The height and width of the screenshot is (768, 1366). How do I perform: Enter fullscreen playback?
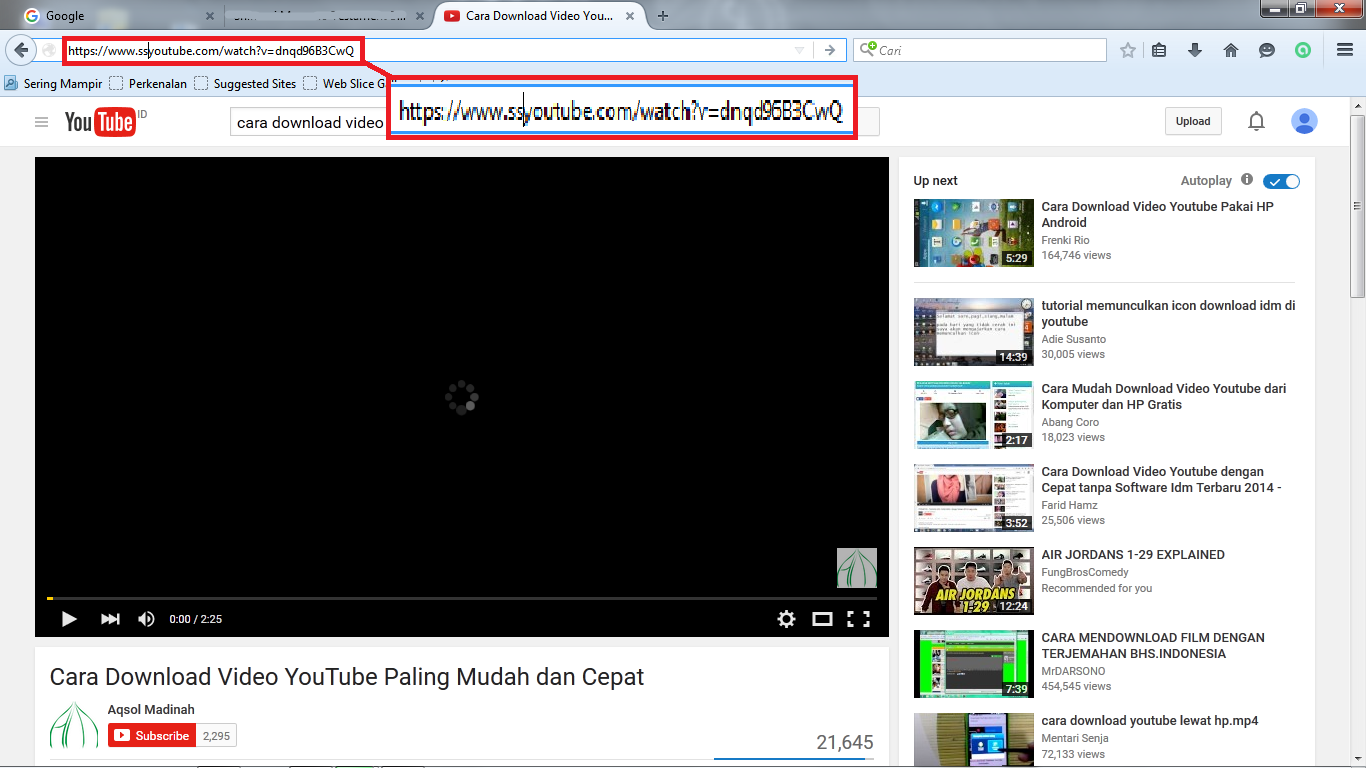pyautogui.click(x=859, y=618)
